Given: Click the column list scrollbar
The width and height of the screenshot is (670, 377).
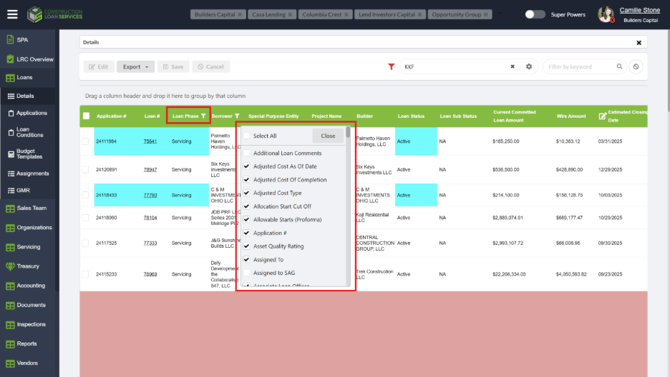Looking at the screenshot, I should (x=348, y=205).
